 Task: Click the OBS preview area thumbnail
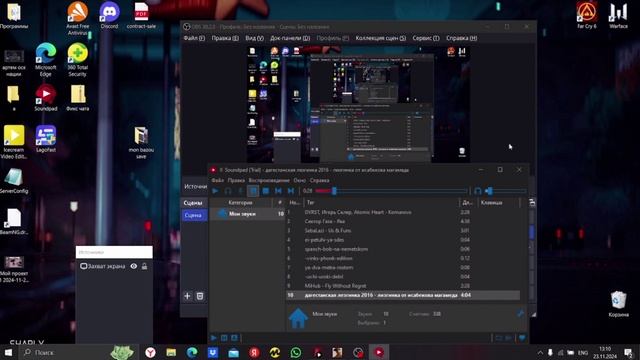point(359,104)
